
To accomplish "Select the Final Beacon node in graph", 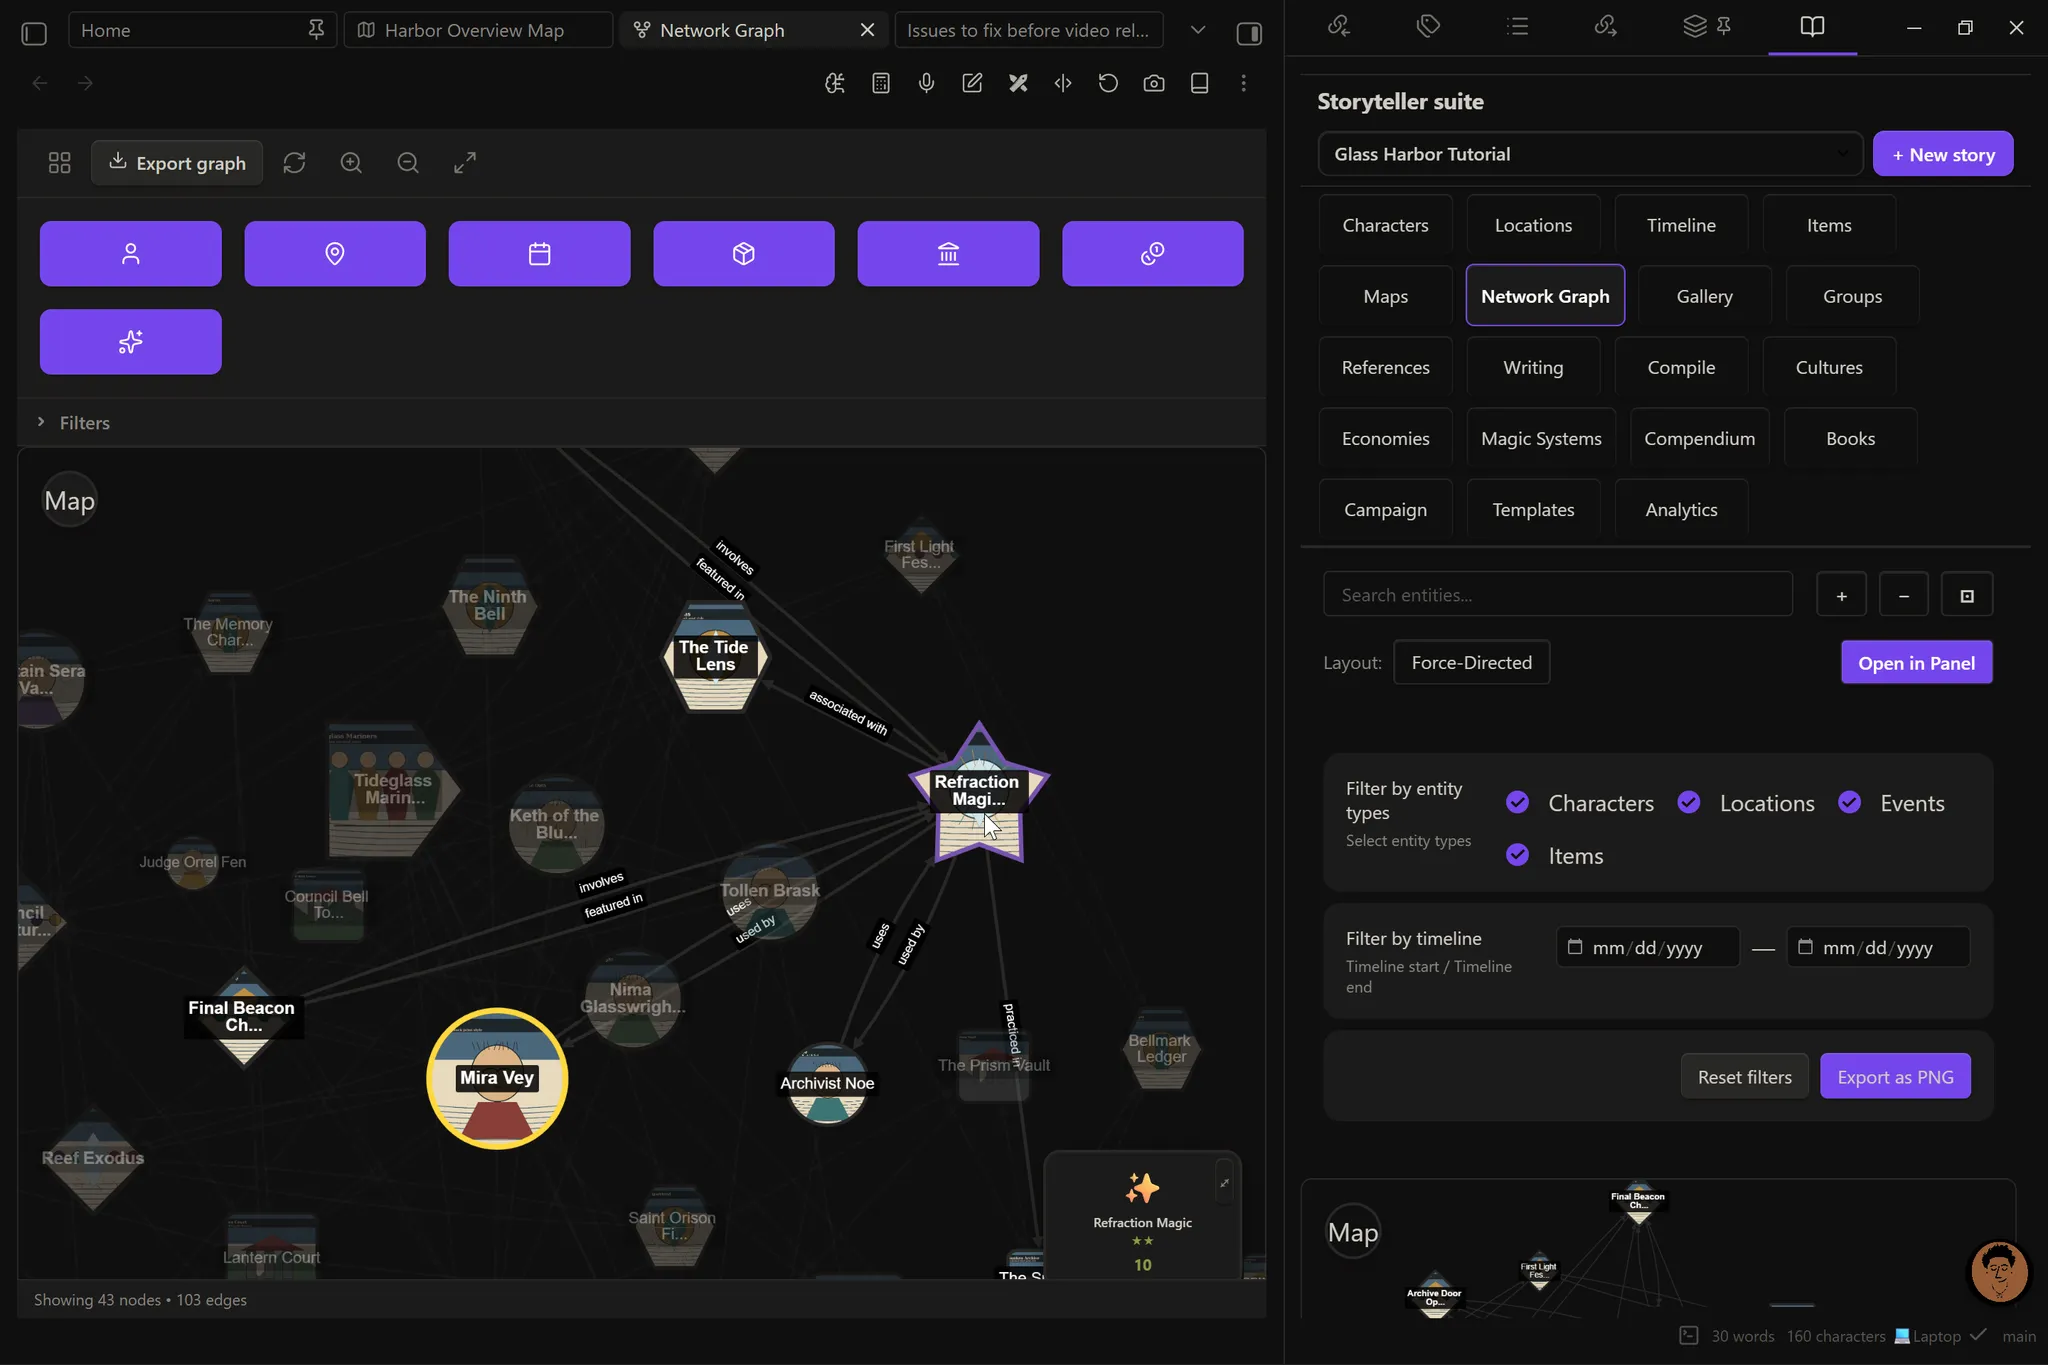I will 243,1016.
